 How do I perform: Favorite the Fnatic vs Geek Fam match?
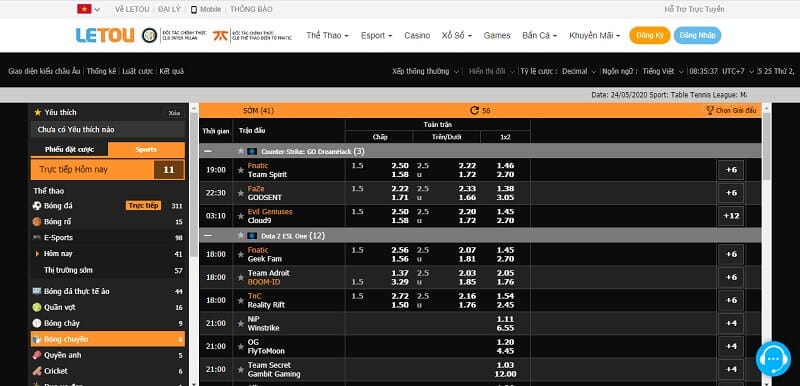241,254
